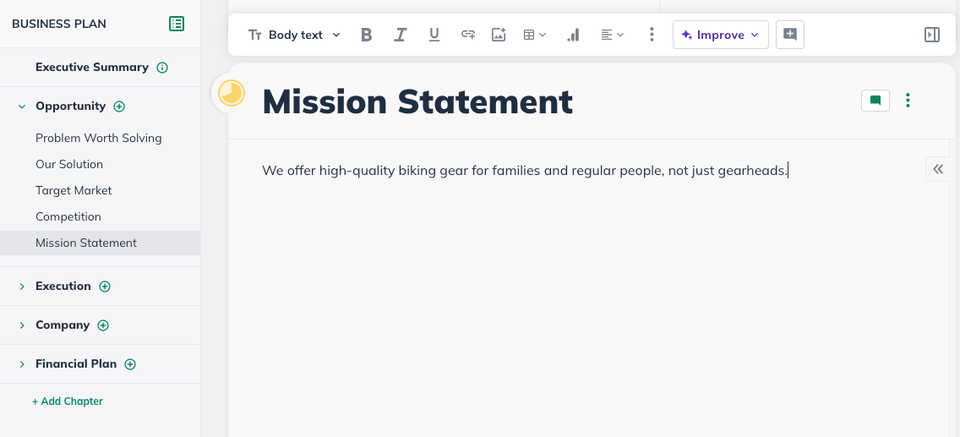Toggle bold formatting
Image resolution: width=960 pixels, height=437 pixels.
(x=366, y=35)
